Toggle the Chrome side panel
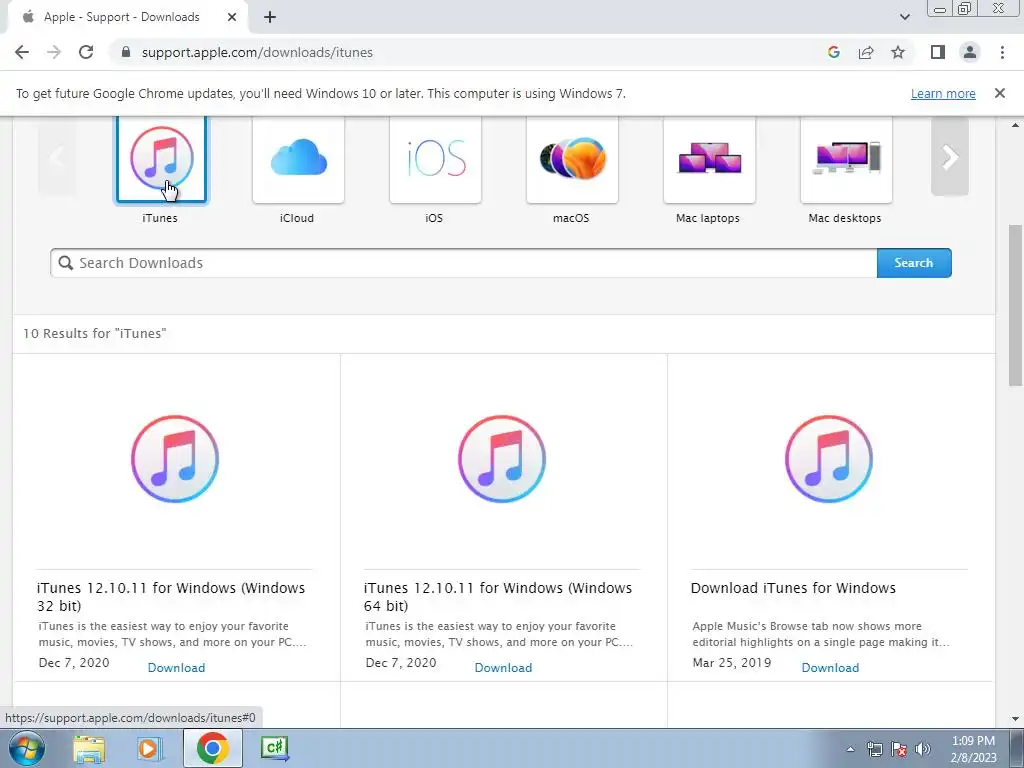 point(938,52)
